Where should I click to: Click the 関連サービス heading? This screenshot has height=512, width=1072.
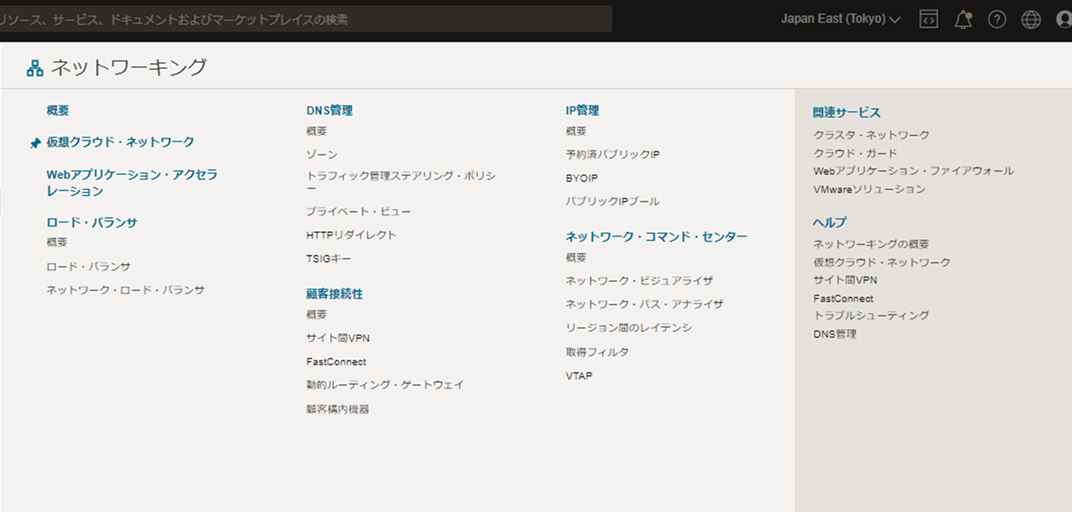(846, 113)
